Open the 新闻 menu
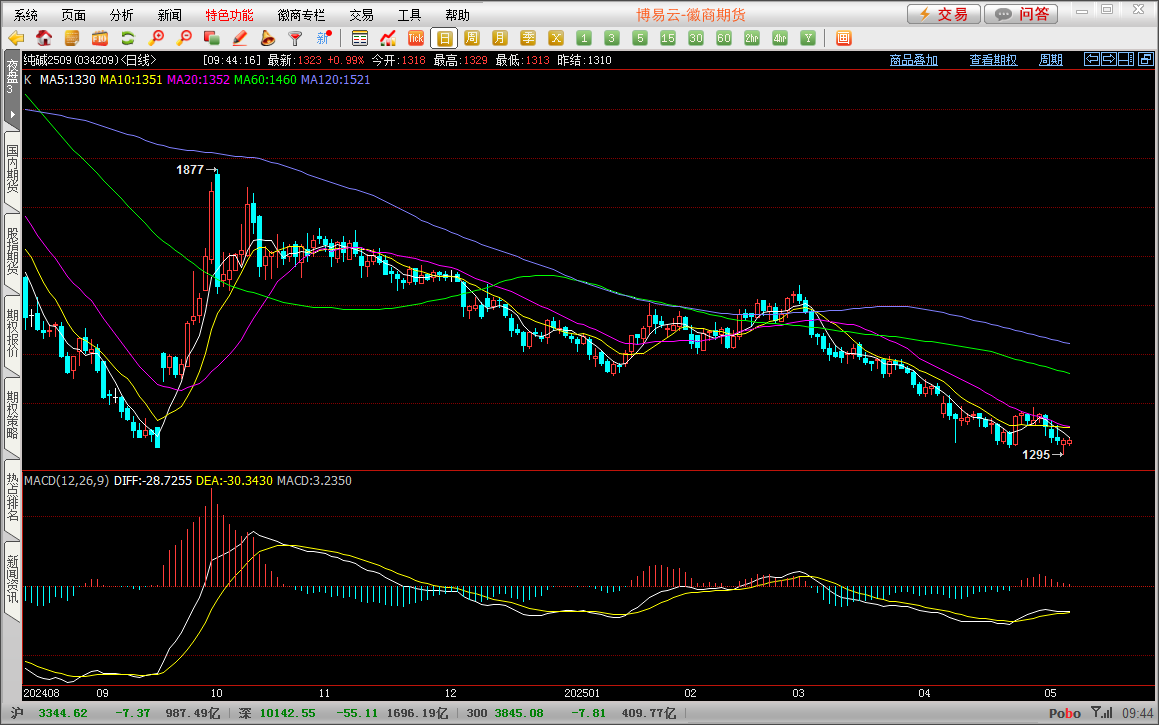Image resolution: width=1159 pixels, height=725 pixels. (x=169, y=15)
